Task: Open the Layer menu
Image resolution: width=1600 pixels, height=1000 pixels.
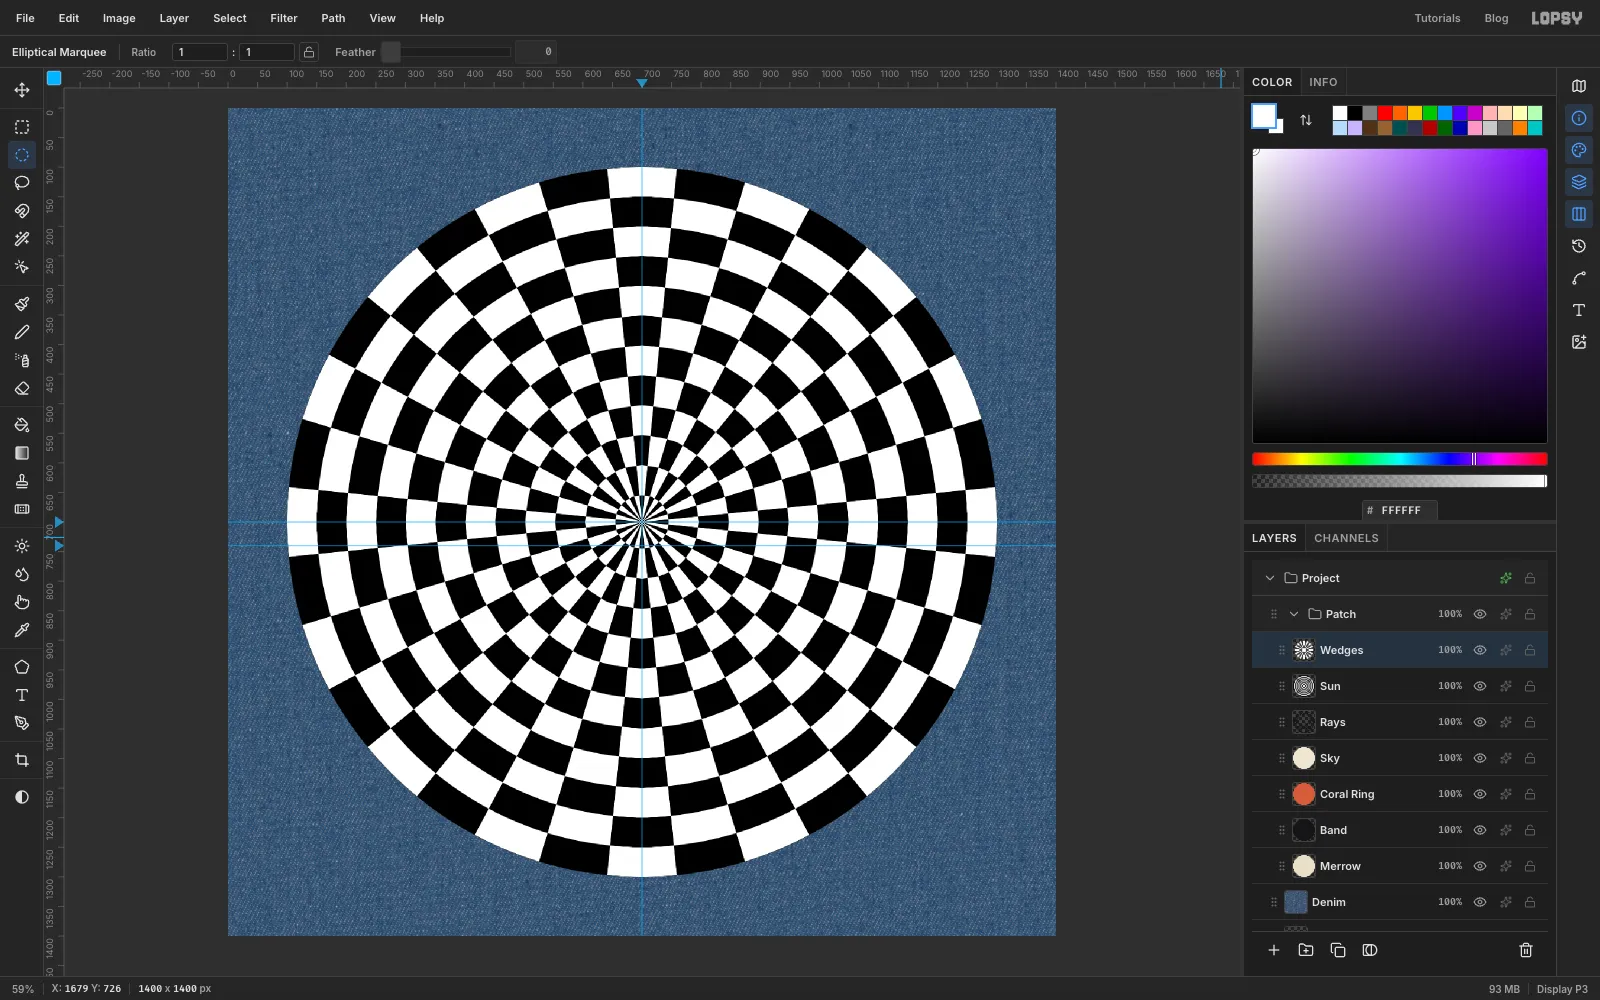Action: [x=174, y=18]
